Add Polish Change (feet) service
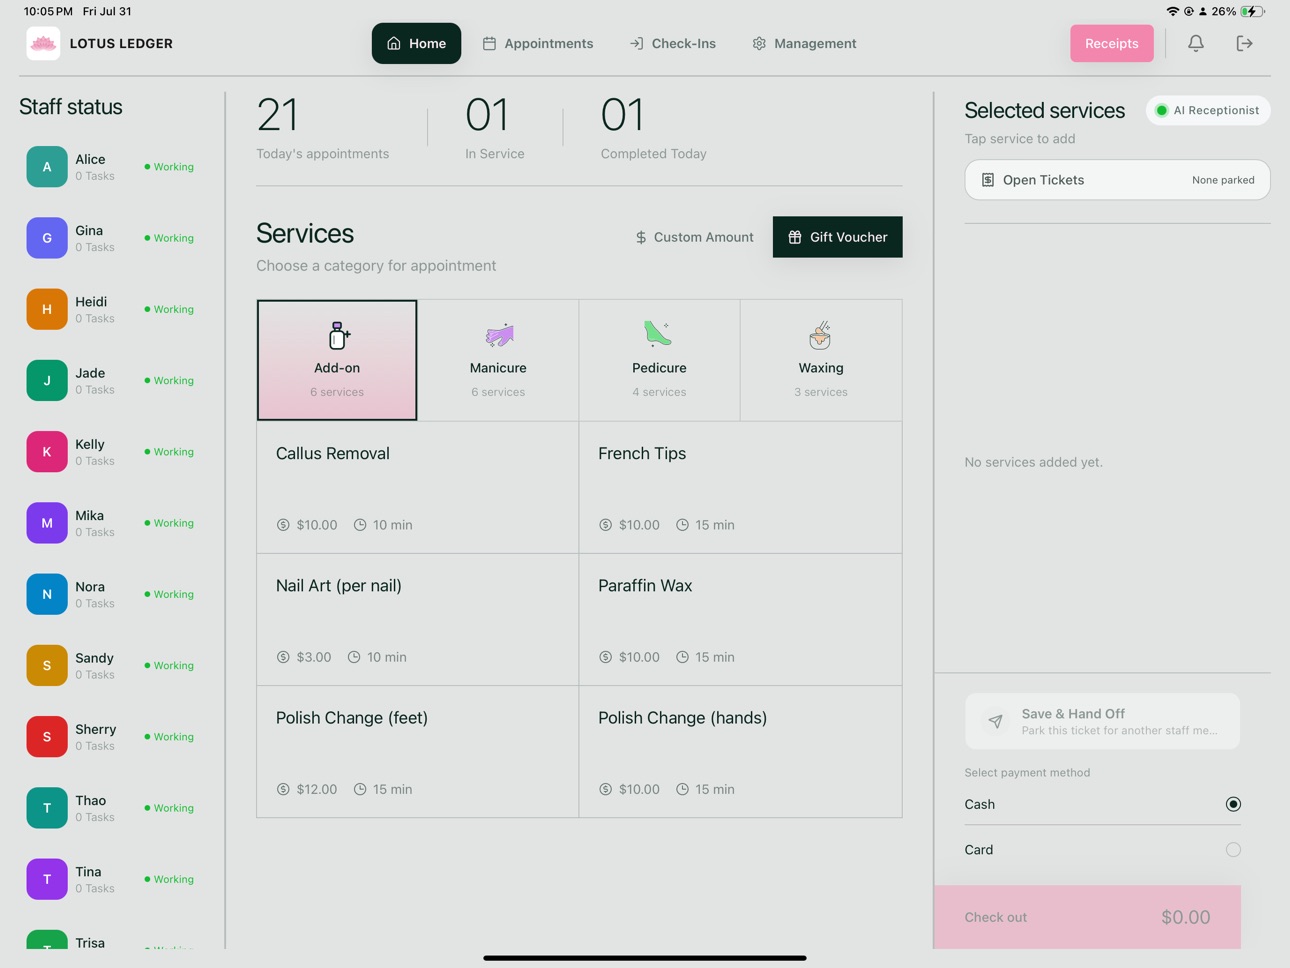Screen dimensions: 1290x968 tap(418, 751)
